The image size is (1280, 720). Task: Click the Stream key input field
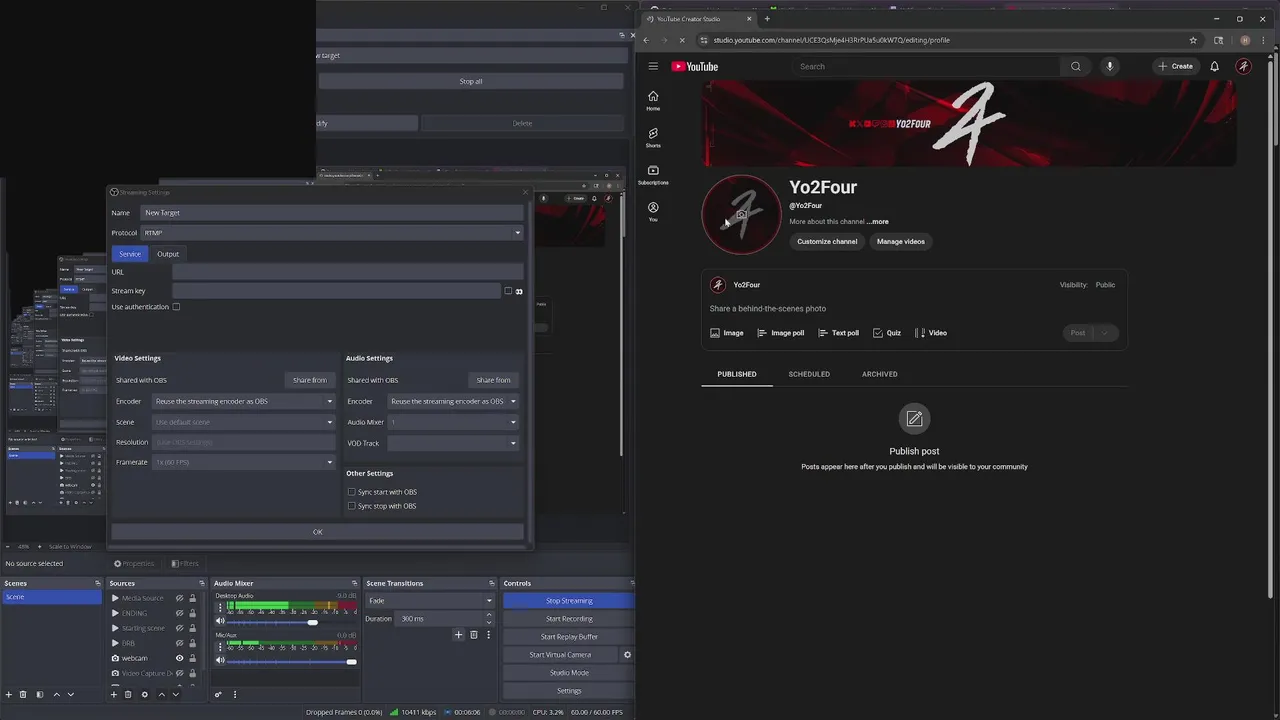coord(336,291)
